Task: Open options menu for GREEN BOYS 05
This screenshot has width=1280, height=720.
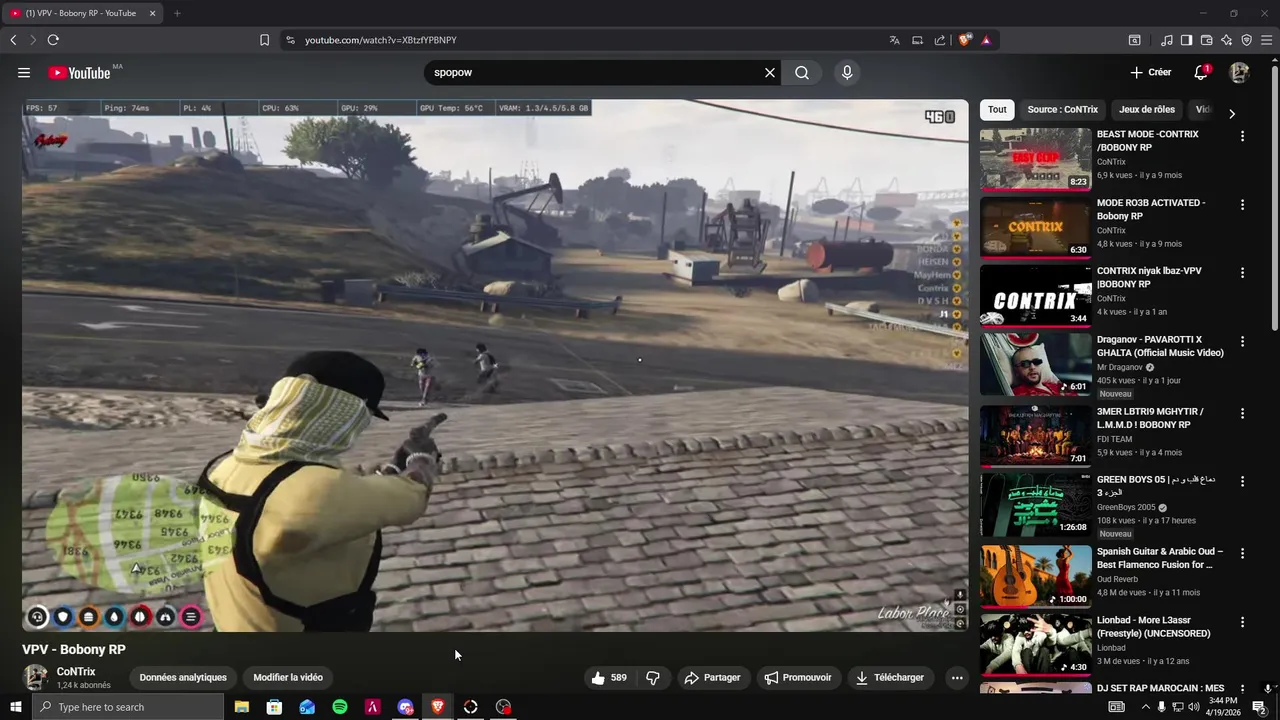Action: click(1243, 481)
